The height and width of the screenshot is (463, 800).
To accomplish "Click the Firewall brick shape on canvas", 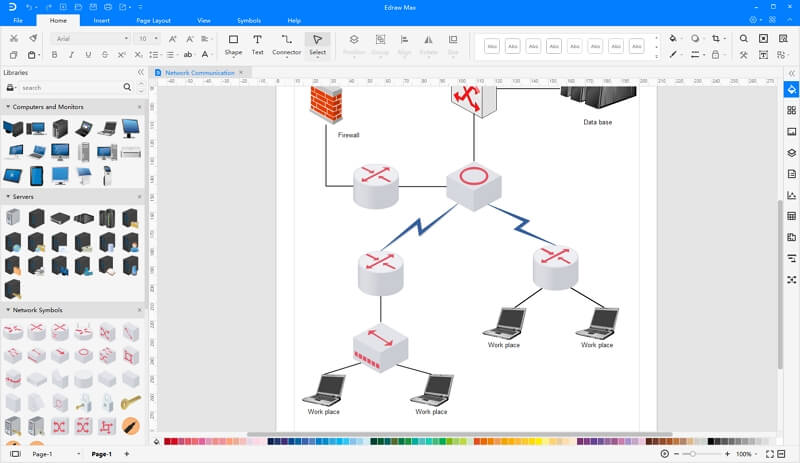I will 326,104.
